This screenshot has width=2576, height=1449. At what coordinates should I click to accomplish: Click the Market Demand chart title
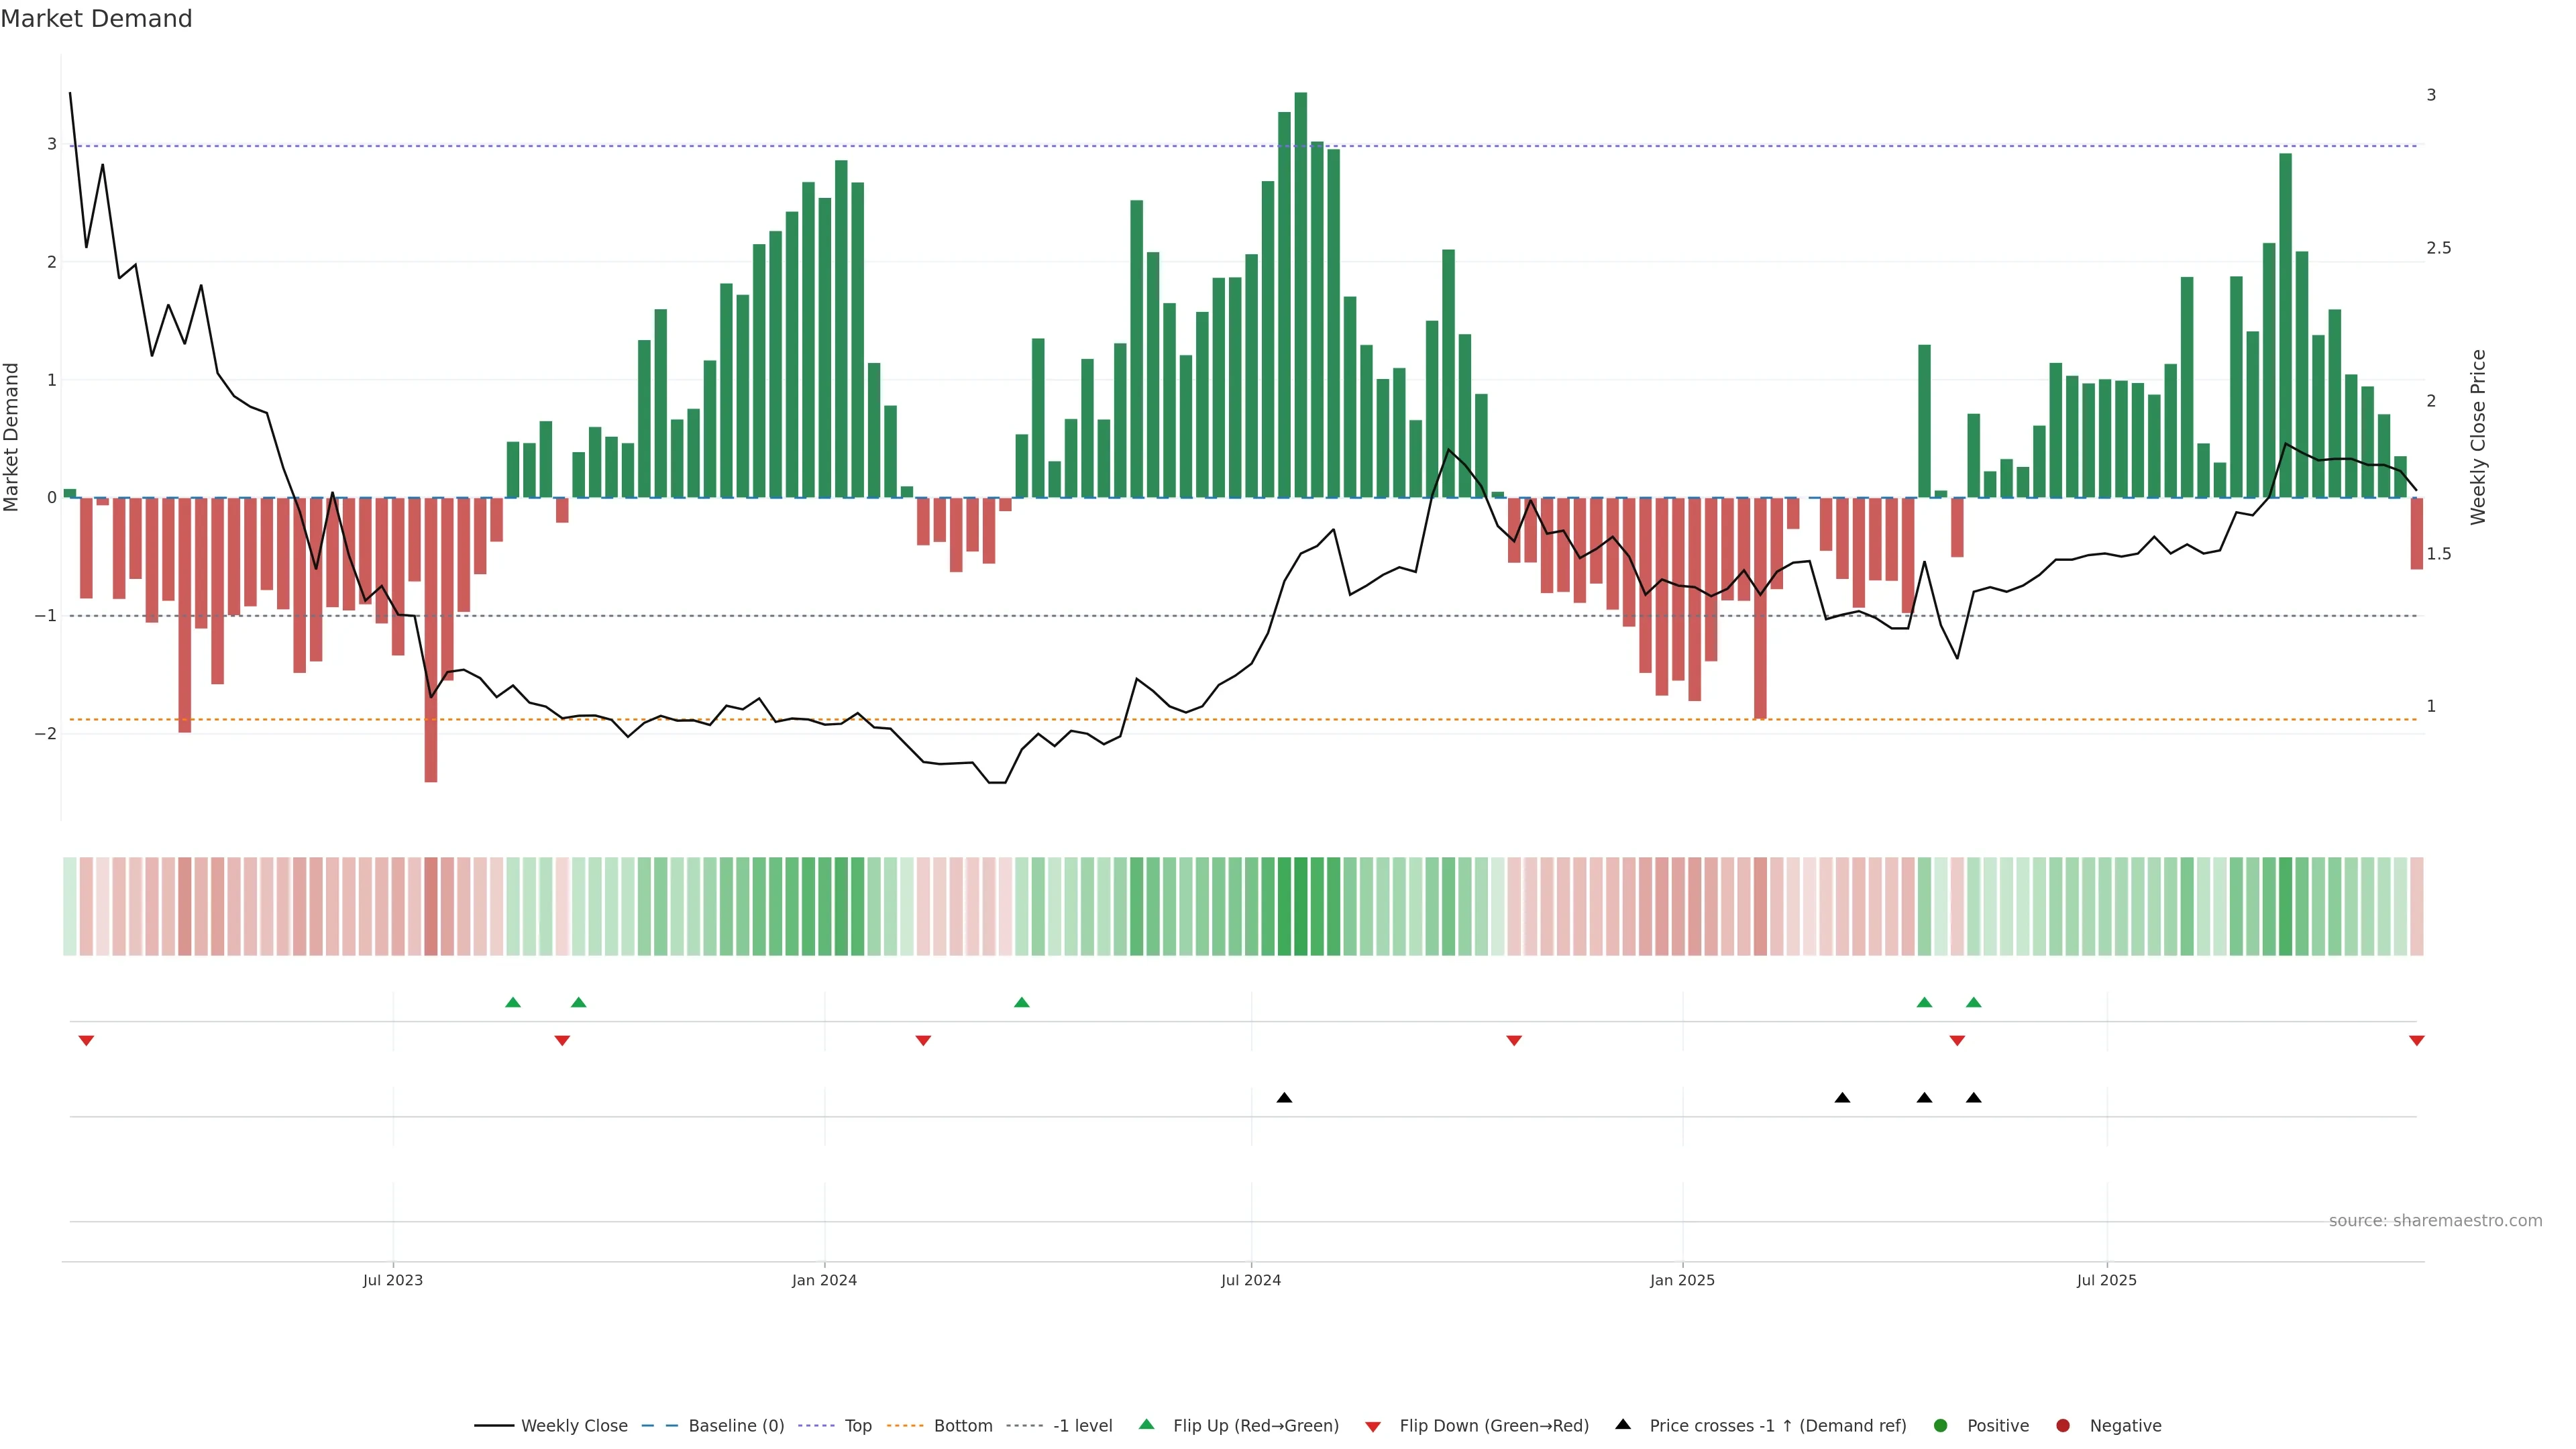tap(96, 19)
